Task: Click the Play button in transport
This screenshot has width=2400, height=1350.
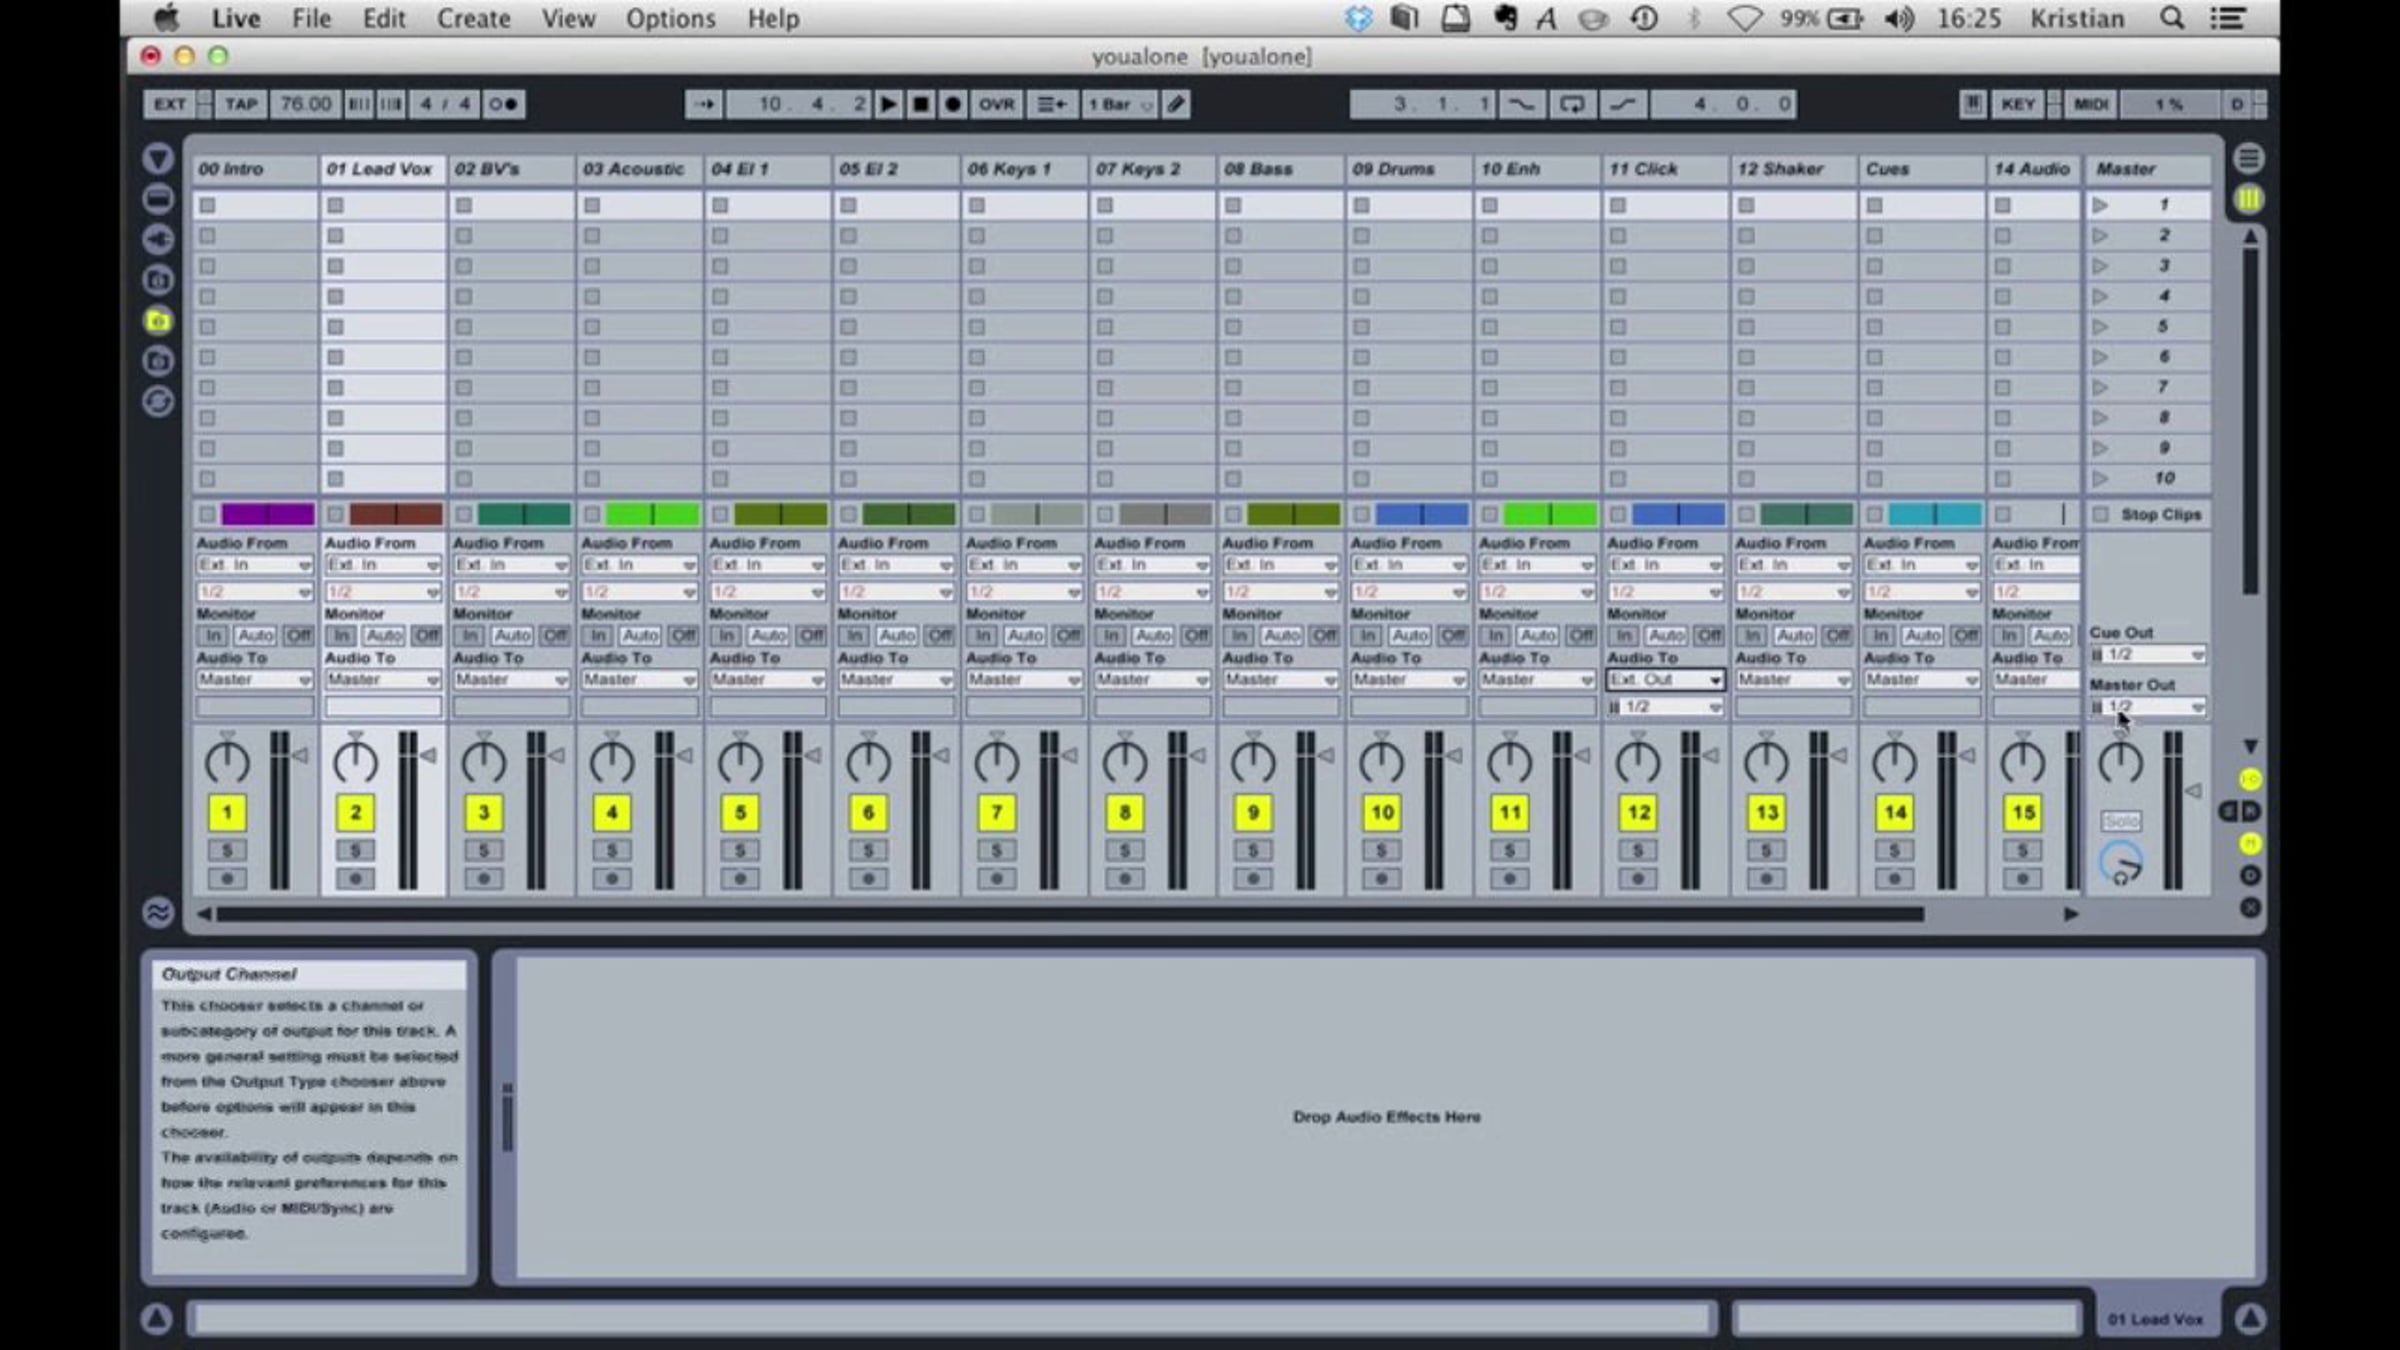Action: (x=887, y=104)
